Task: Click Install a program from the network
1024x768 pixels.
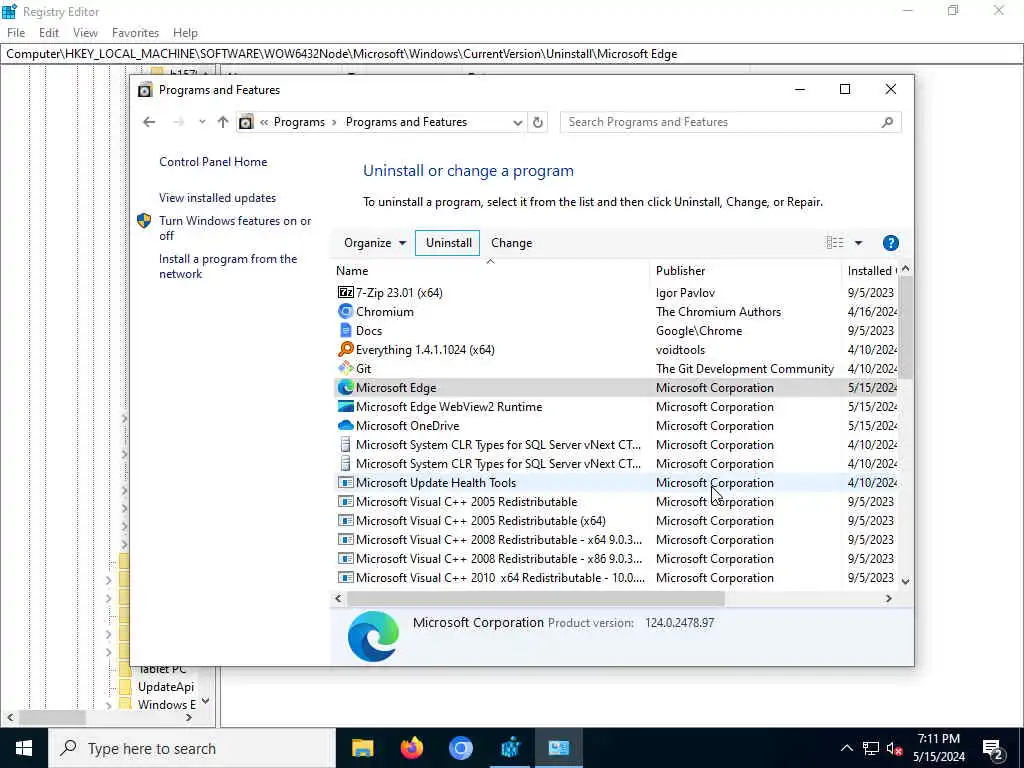Action: coord(228,266)
